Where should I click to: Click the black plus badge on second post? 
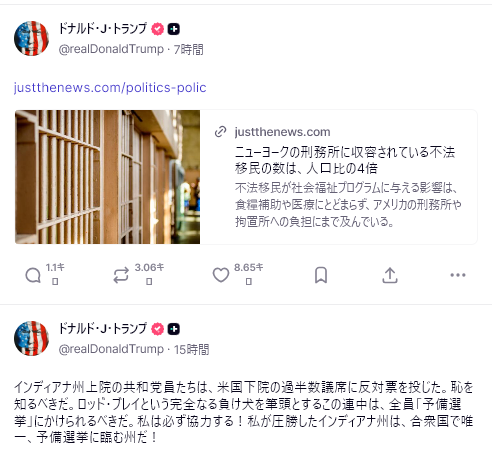tap(173, 329)
